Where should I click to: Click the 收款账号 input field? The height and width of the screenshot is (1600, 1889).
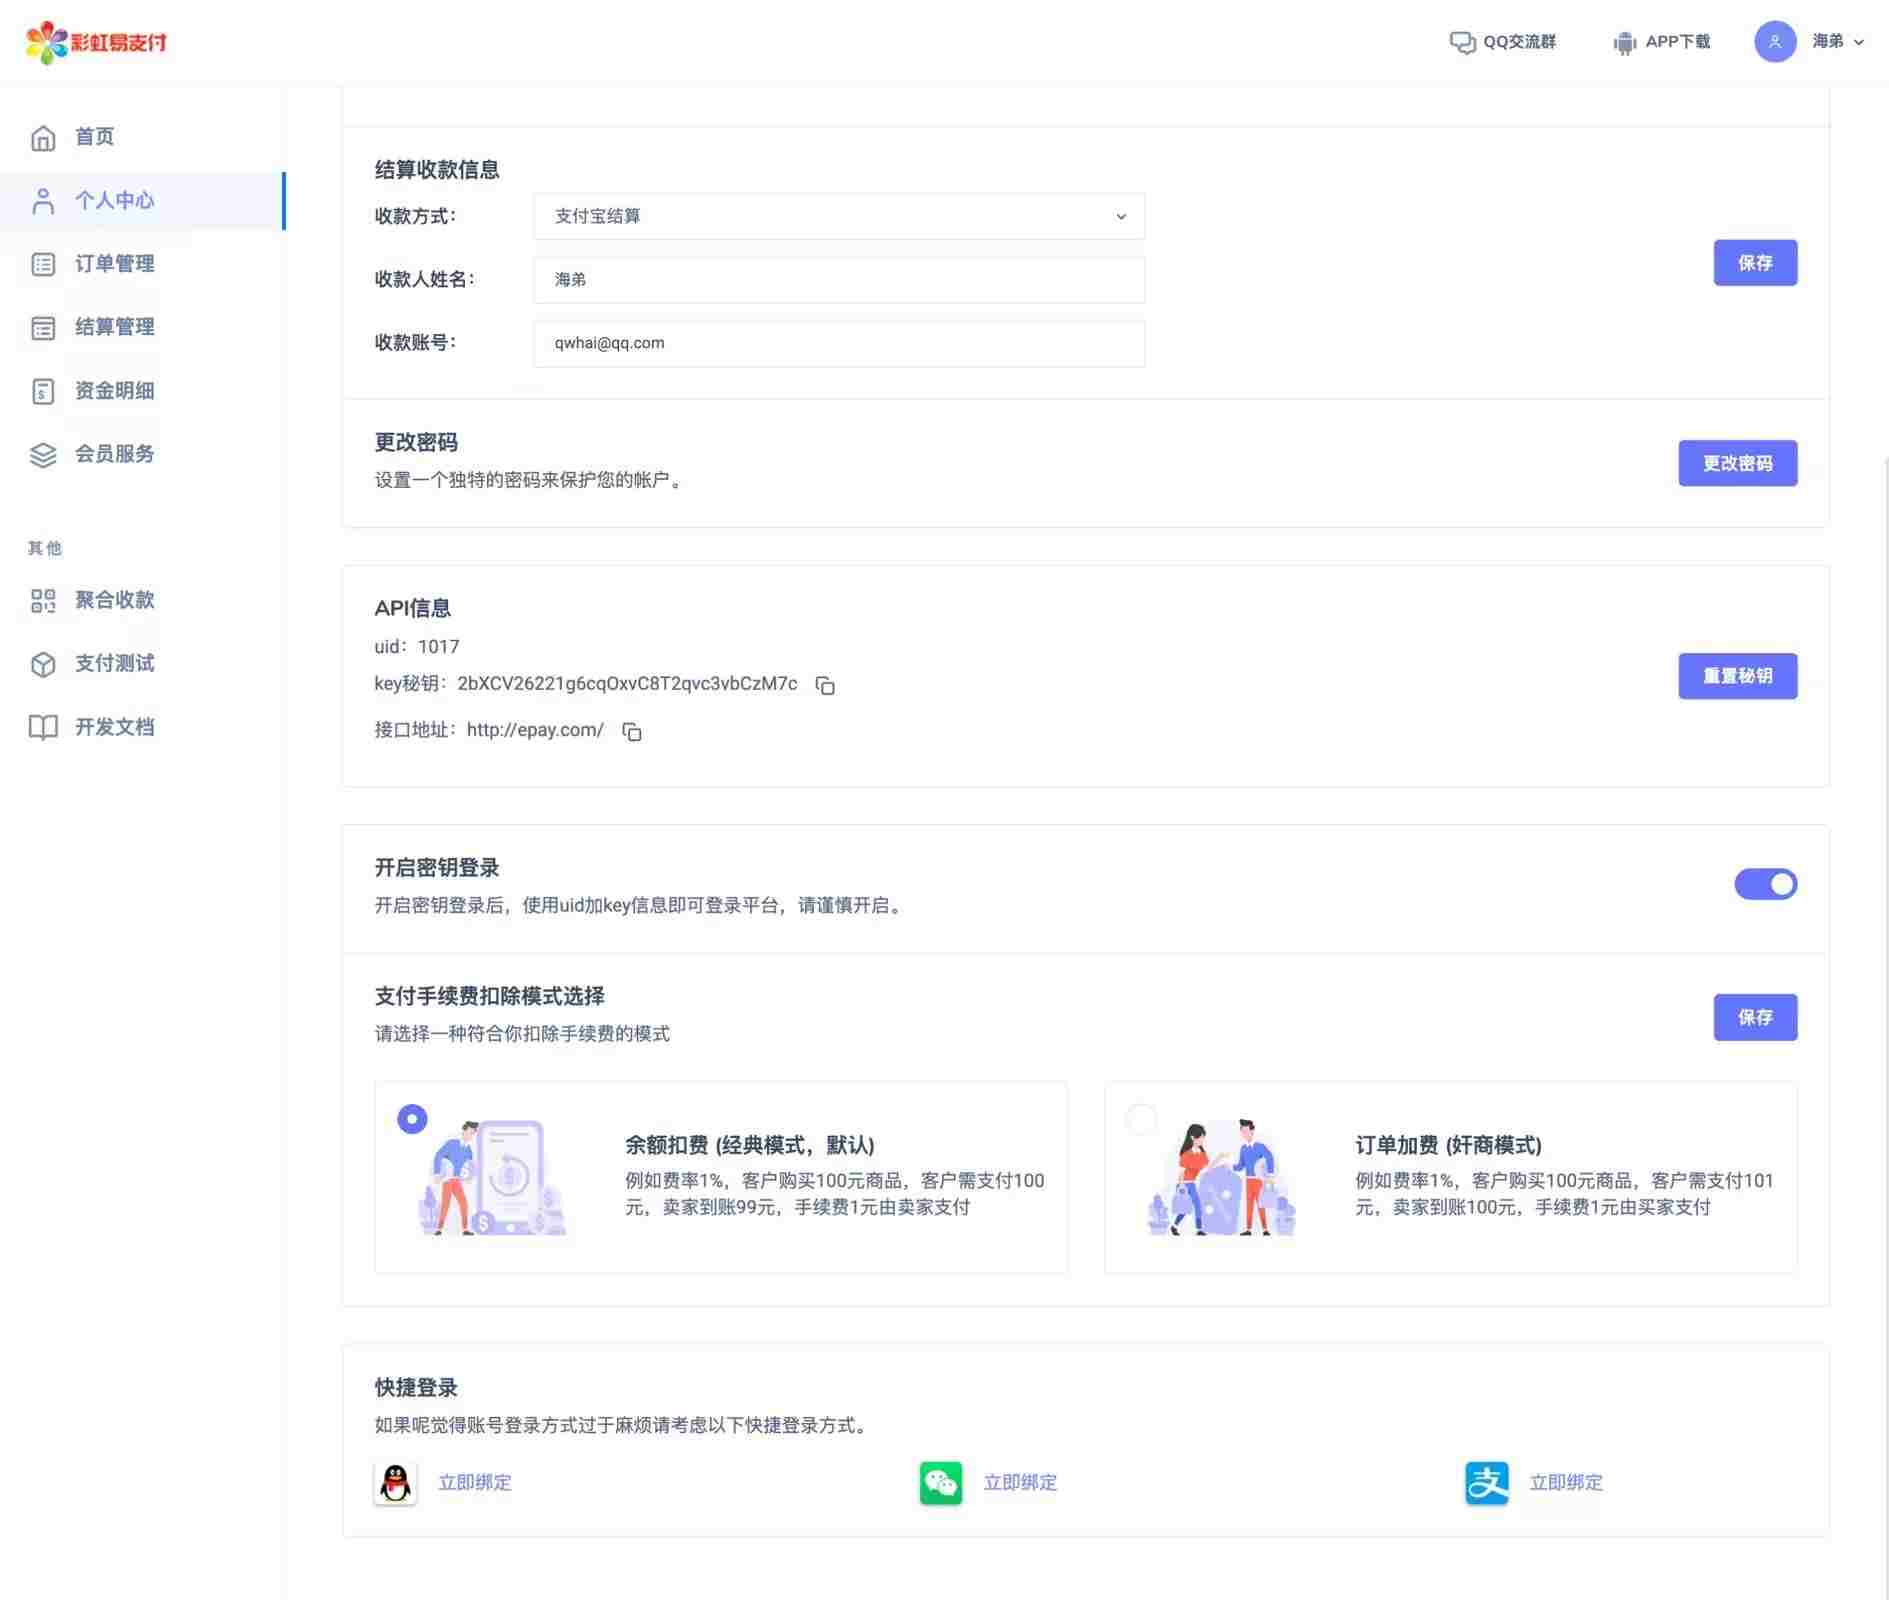click(838, 343)
